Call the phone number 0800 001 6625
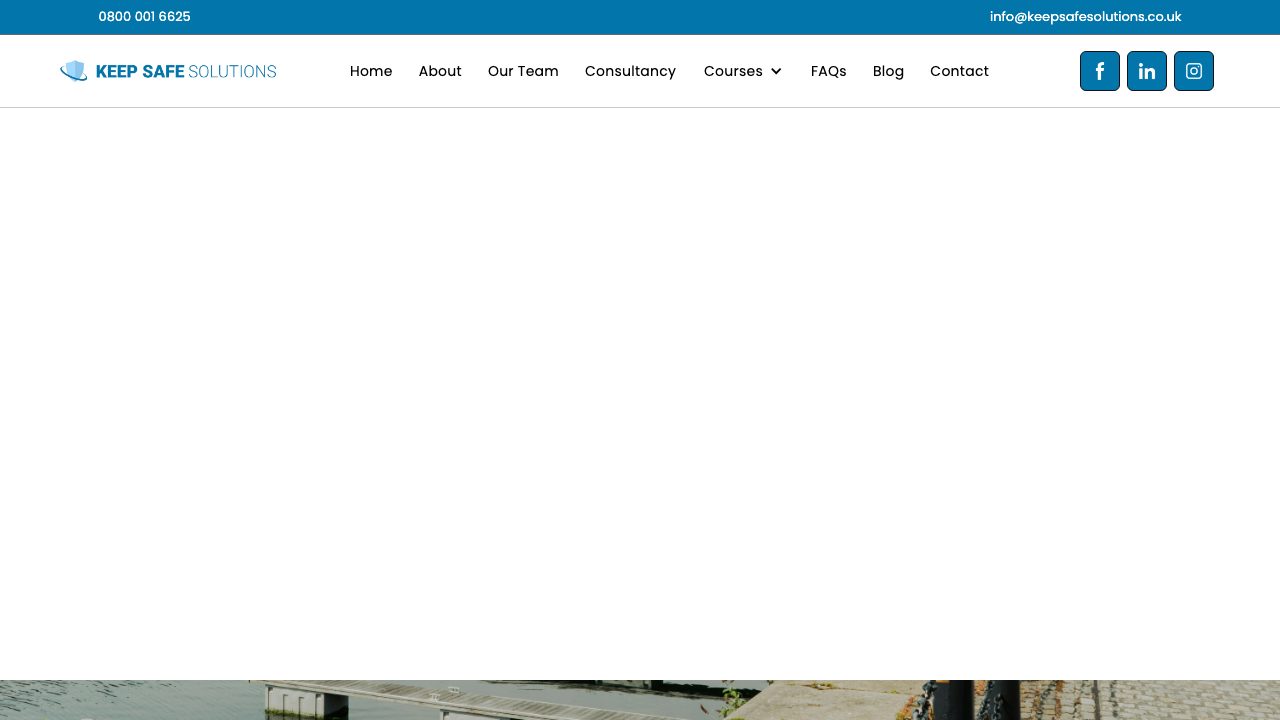1280x720 pixels. 144,17
